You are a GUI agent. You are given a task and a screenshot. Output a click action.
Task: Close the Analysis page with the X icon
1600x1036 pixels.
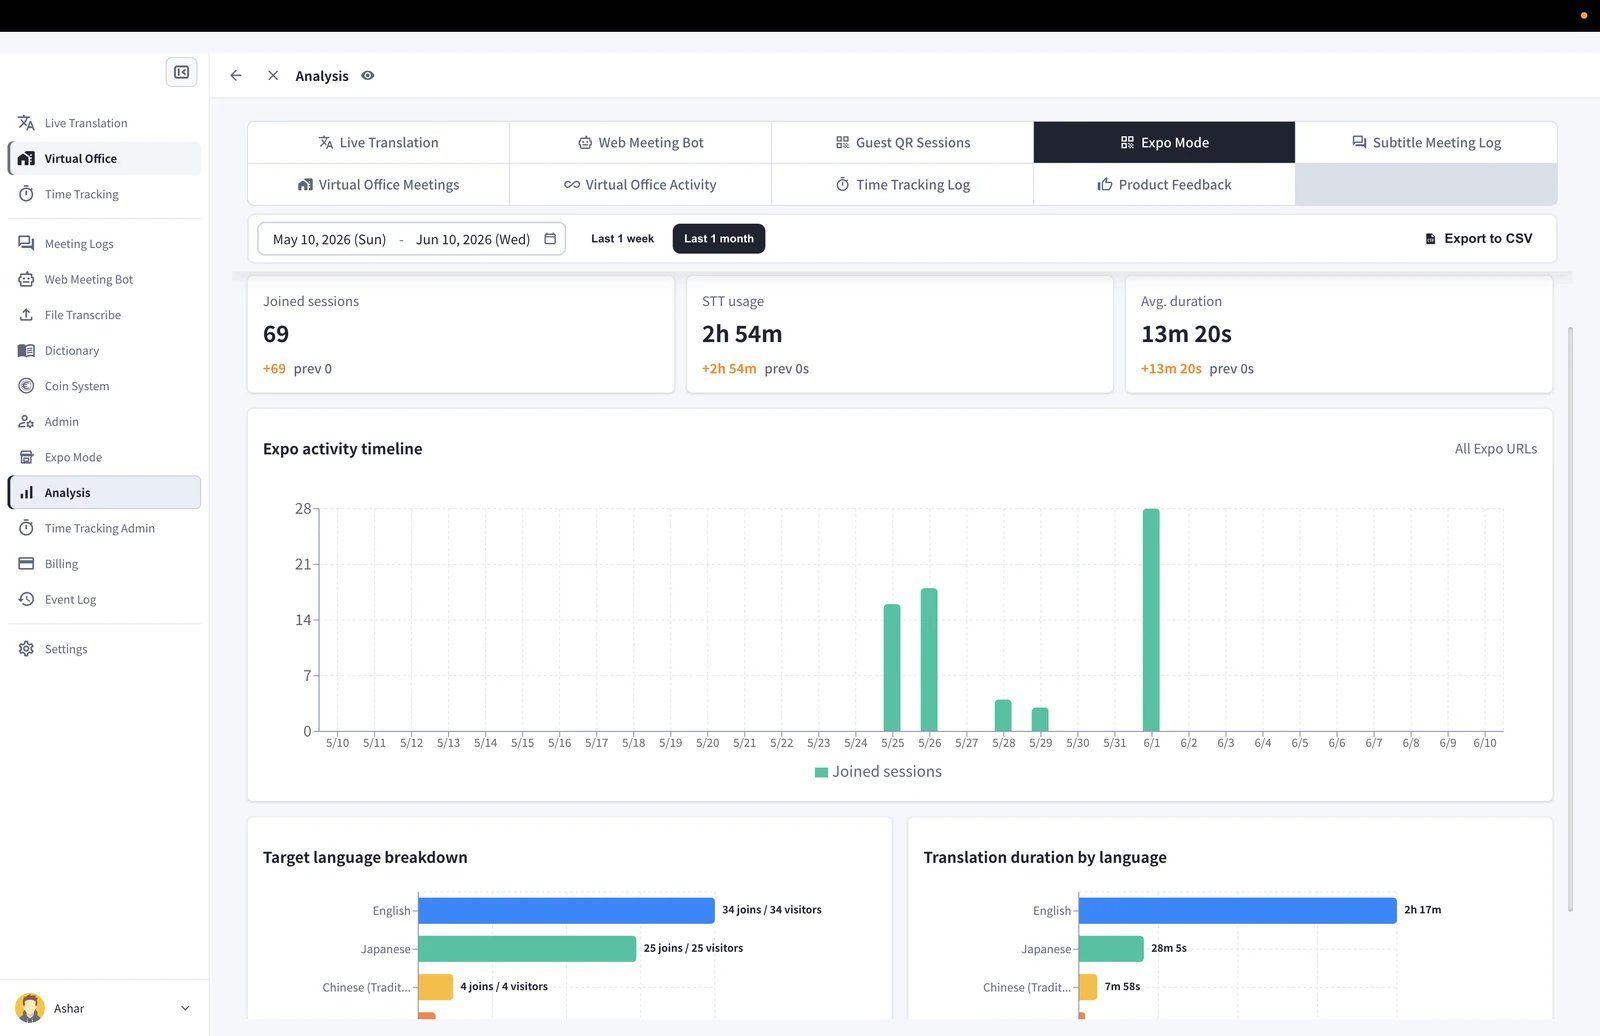pyautogui.click(x=273, y=76)
